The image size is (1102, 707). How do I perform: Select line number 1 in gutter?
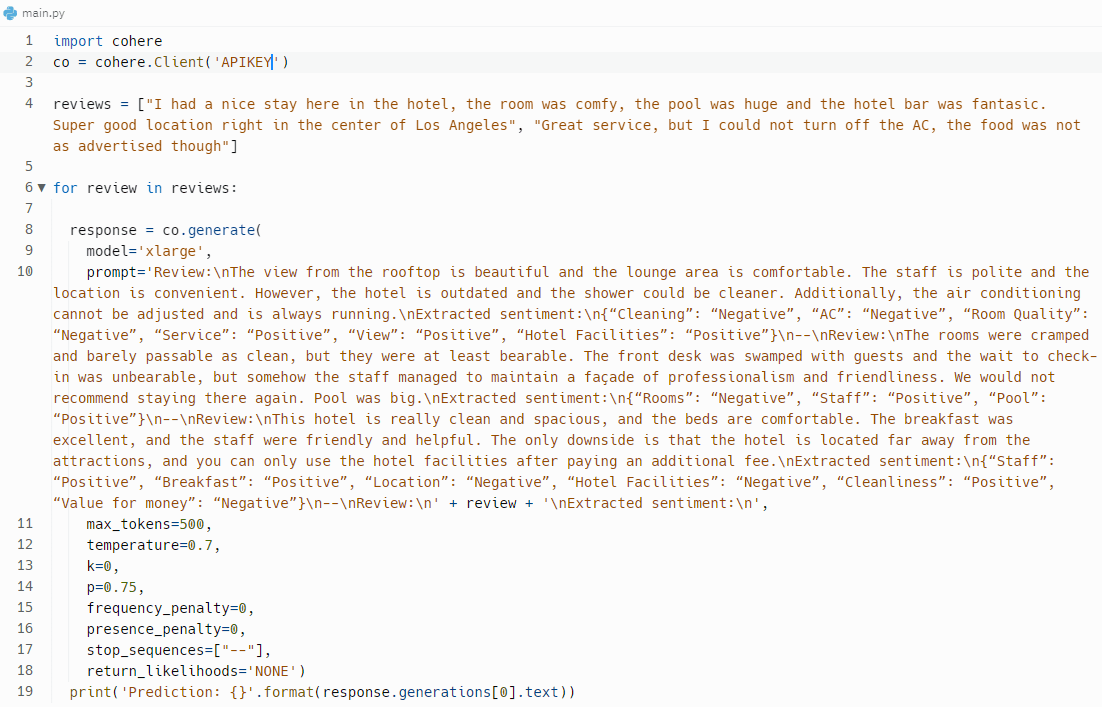(29, 40)
